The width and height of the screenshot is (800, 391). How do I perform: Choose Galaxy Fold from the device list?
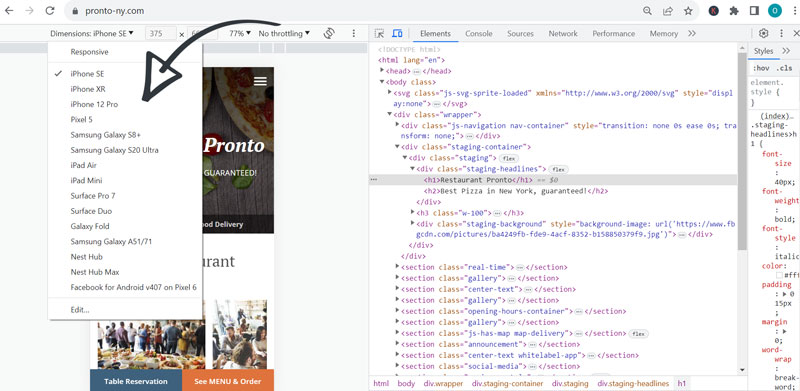pos(126,226)
